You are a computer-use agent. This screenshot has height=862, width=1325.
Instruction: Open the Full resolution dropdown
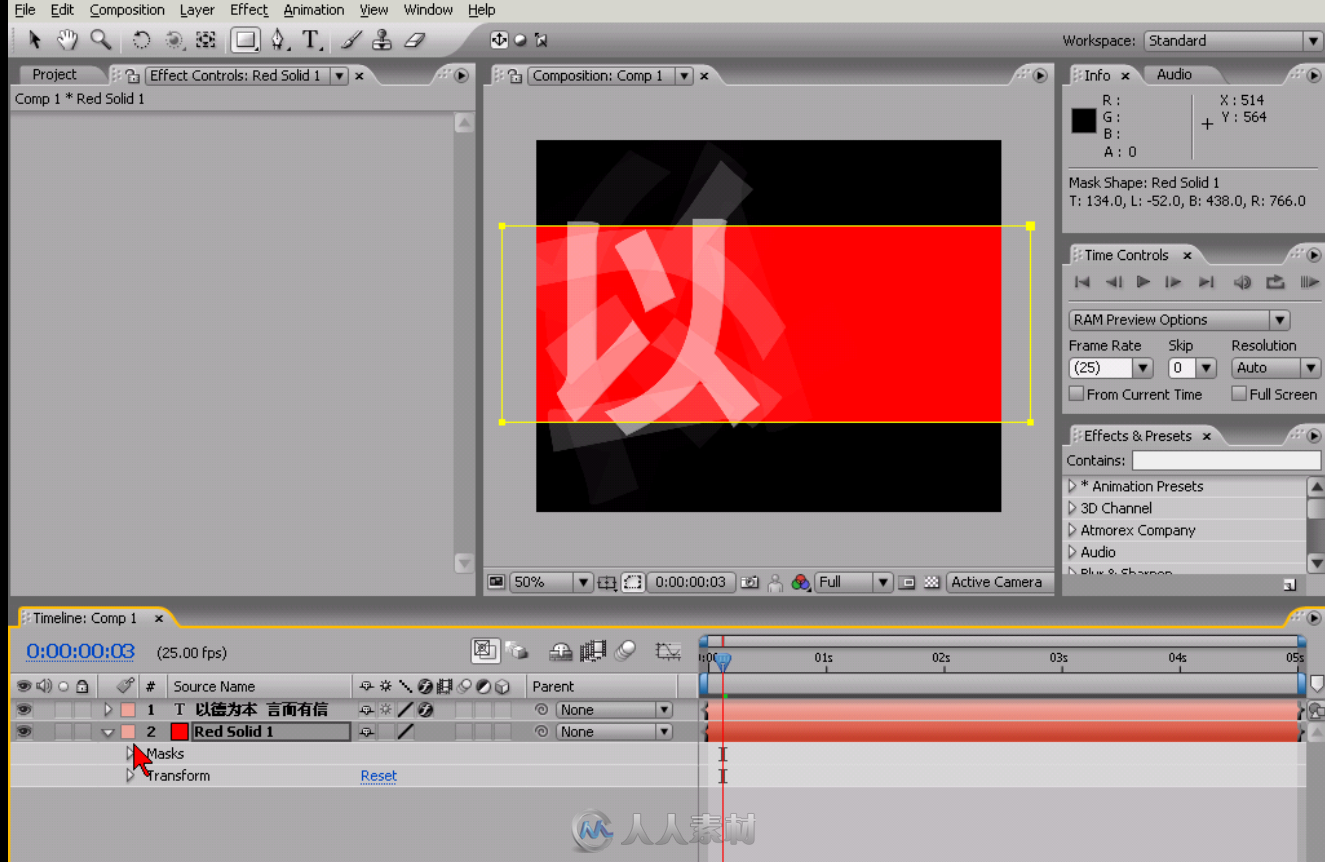[854, 582]
